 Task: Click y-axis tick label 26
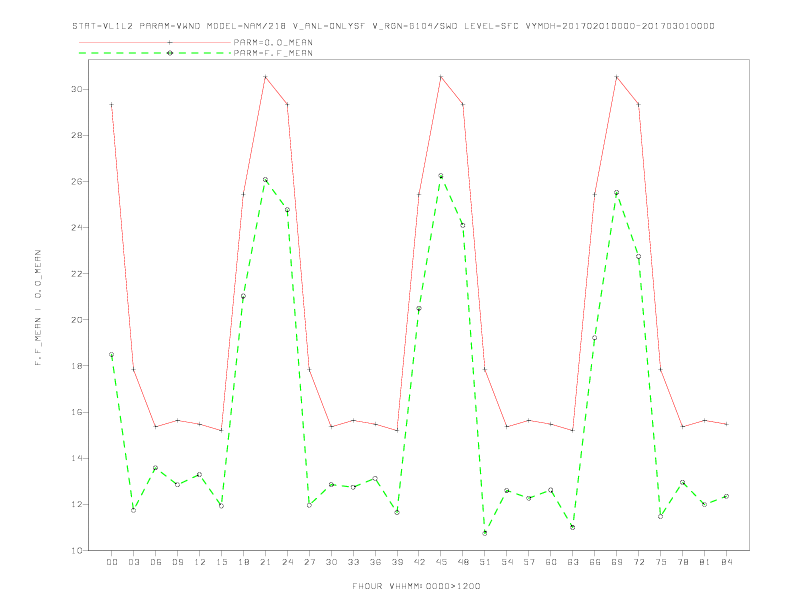tap(77, 181)
